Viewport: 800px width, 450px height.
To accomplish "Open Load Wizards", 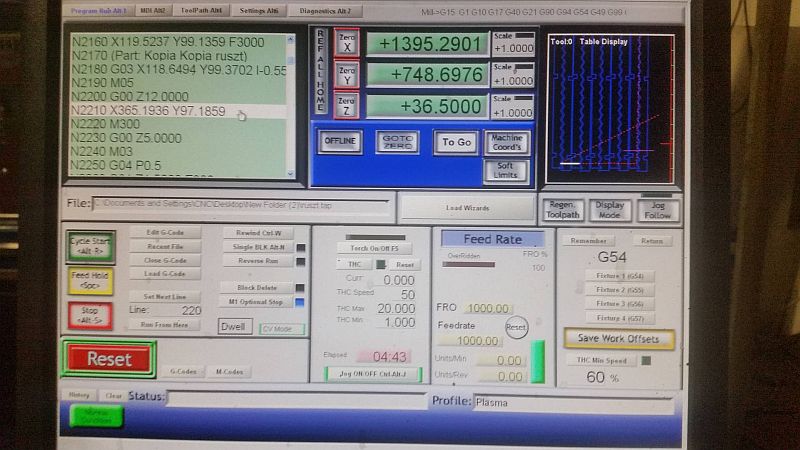I will 467,208.
